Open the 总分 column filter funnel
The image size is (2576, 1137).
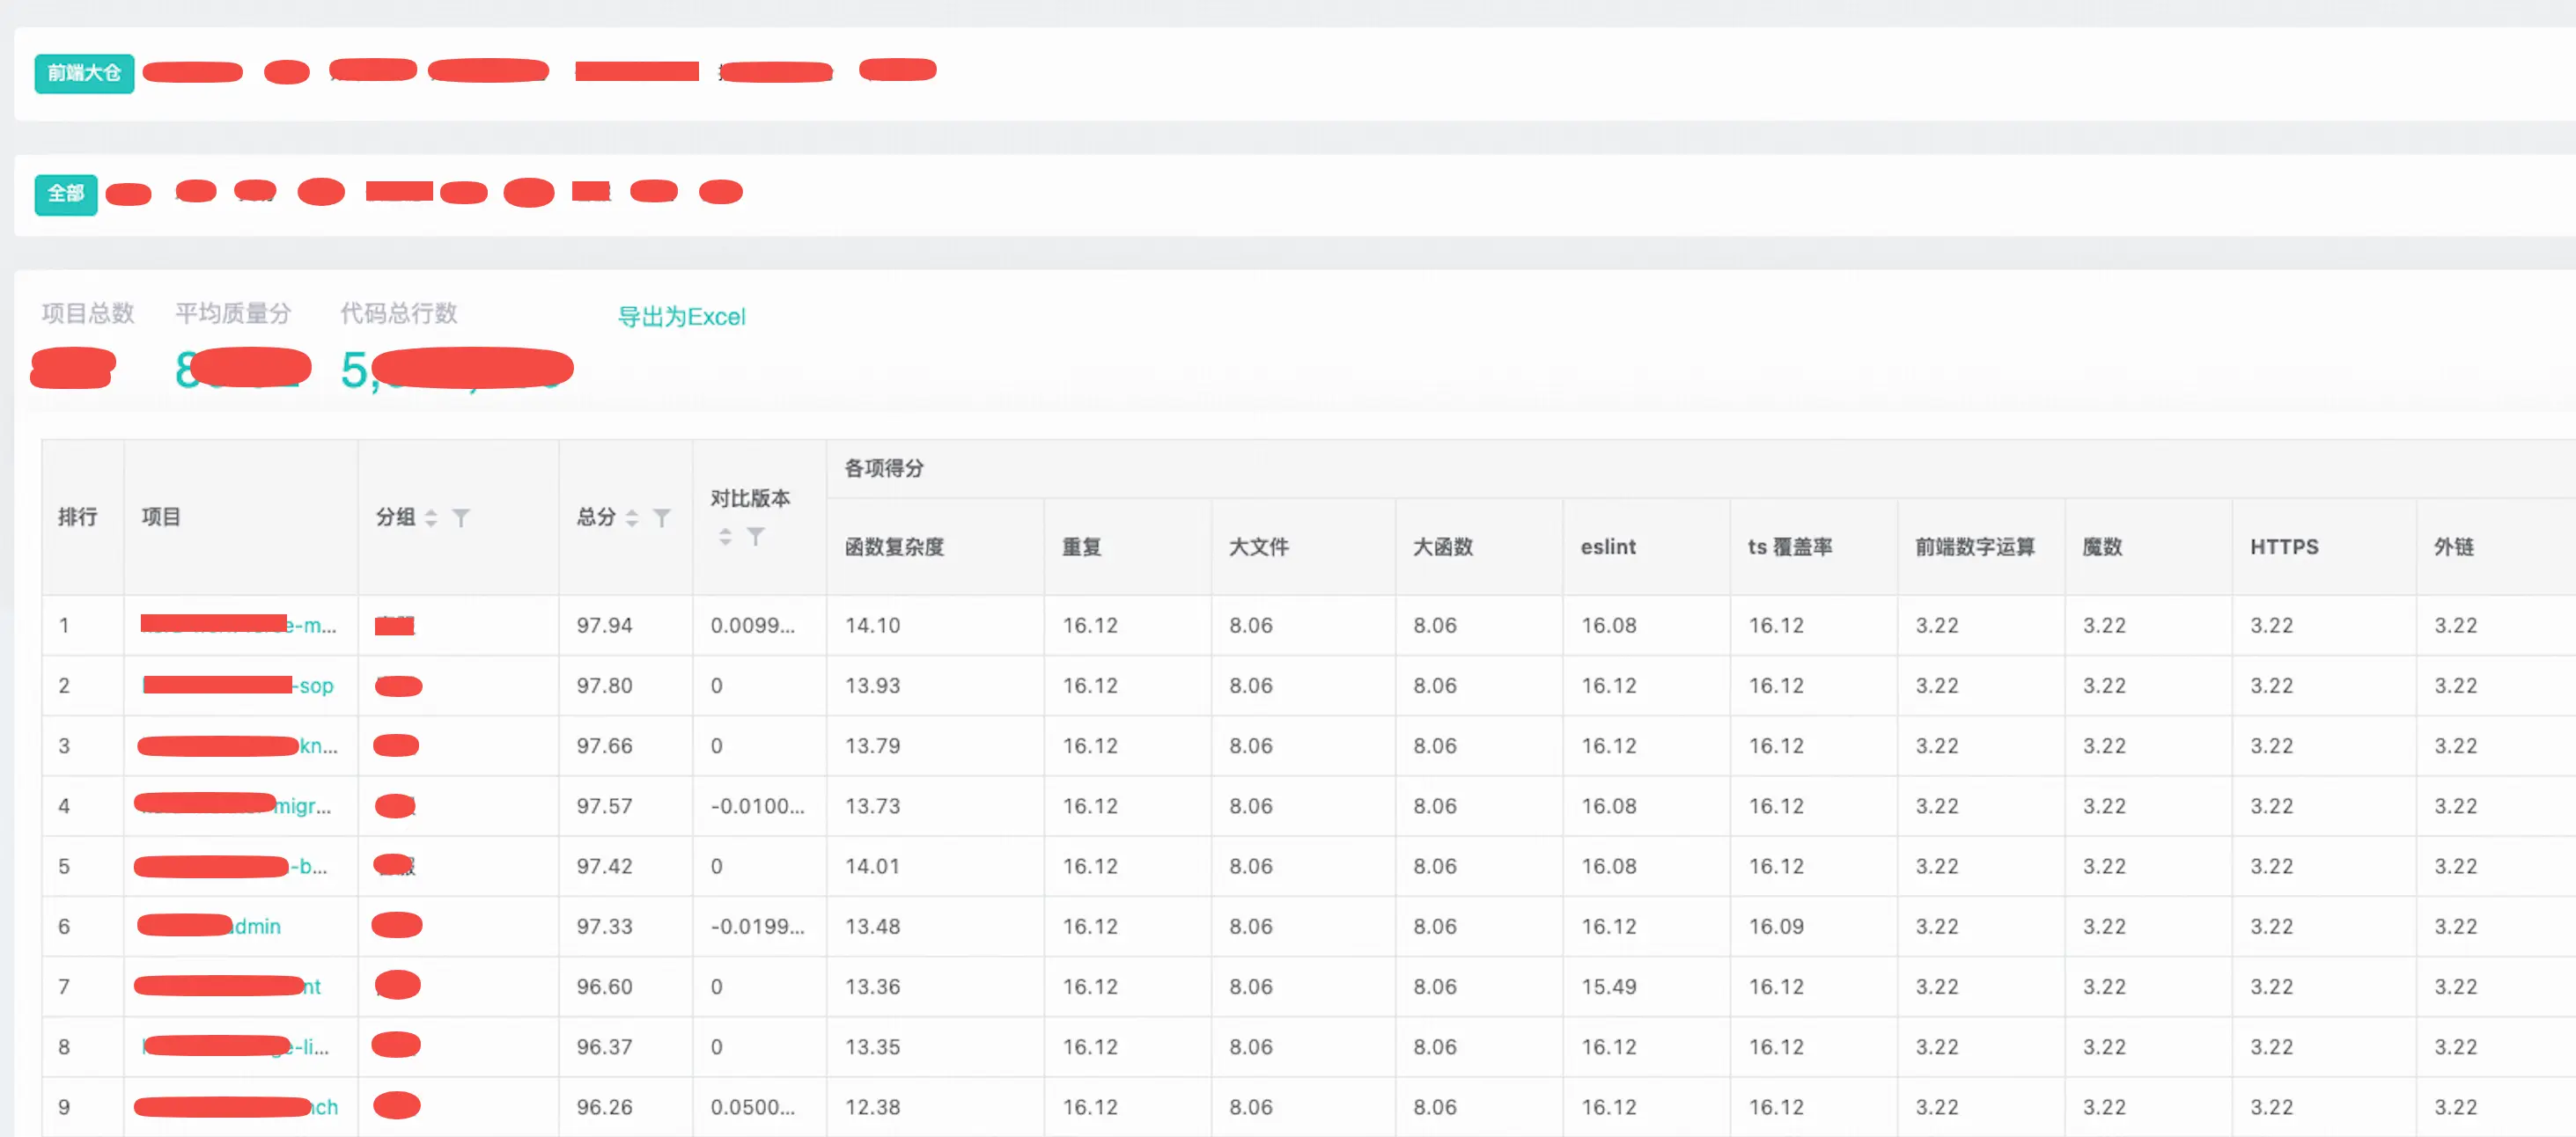662,518
